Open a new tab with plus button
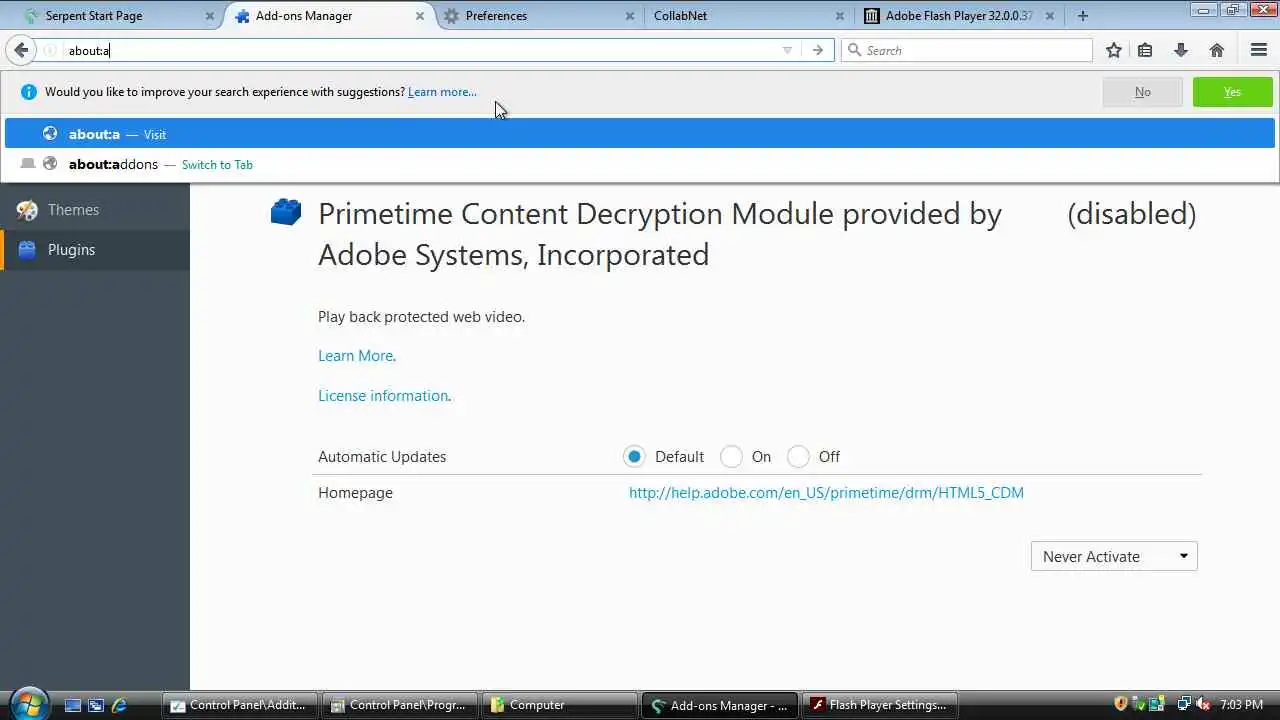 click(x=1083, y=16)
